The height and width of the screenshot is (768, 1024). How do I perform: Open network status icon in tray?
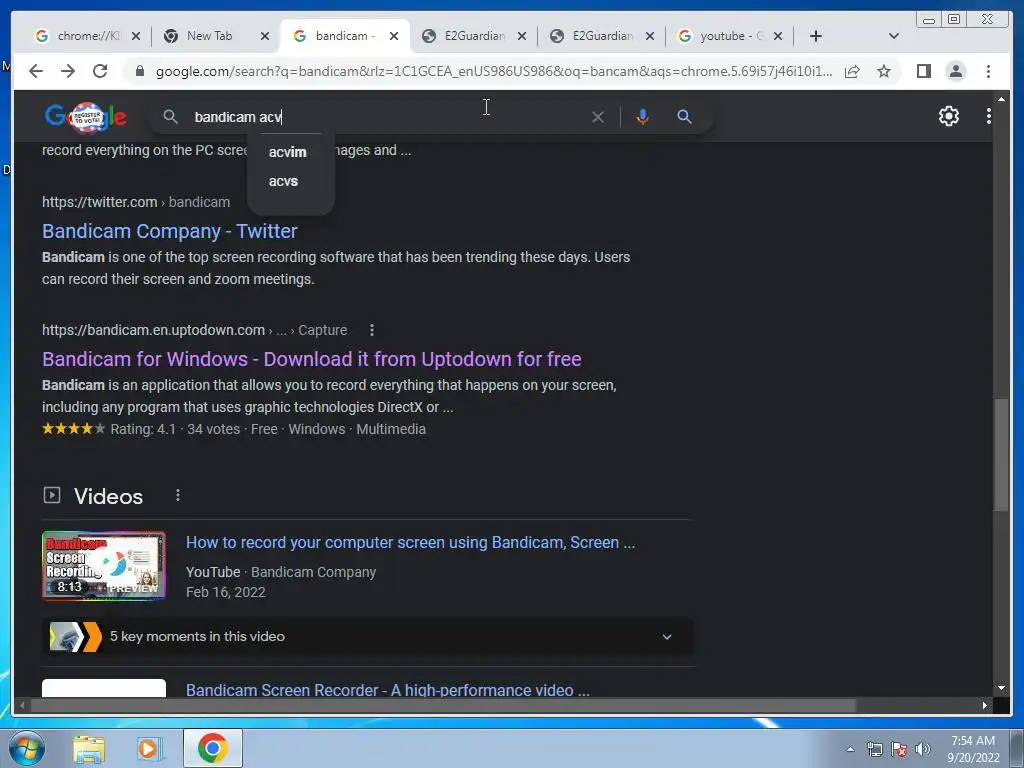click(x=874, y=749)
